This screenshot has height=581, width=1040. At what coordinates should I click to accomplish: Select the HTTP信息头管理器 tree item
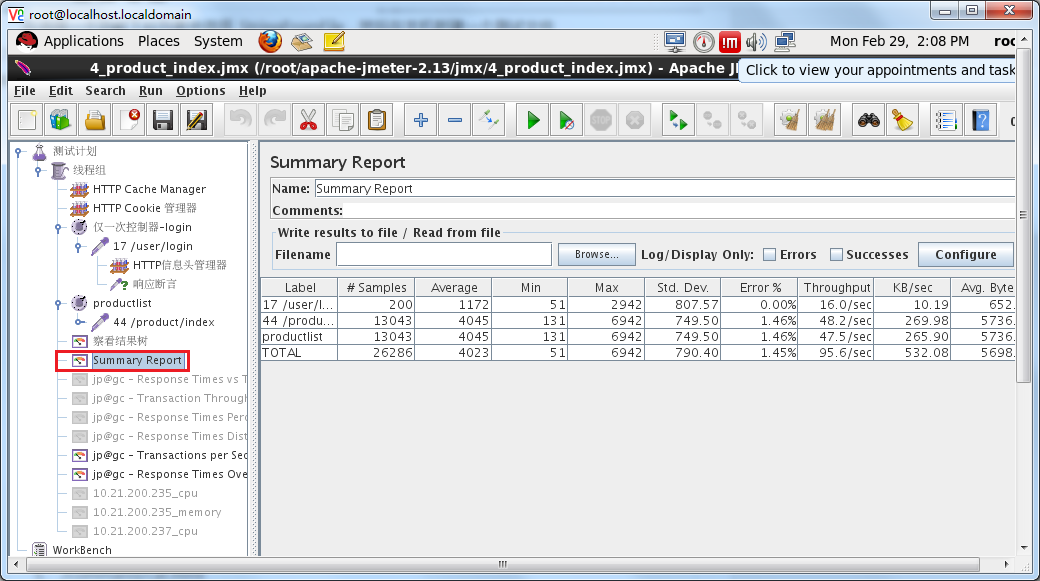pos(180,265)
